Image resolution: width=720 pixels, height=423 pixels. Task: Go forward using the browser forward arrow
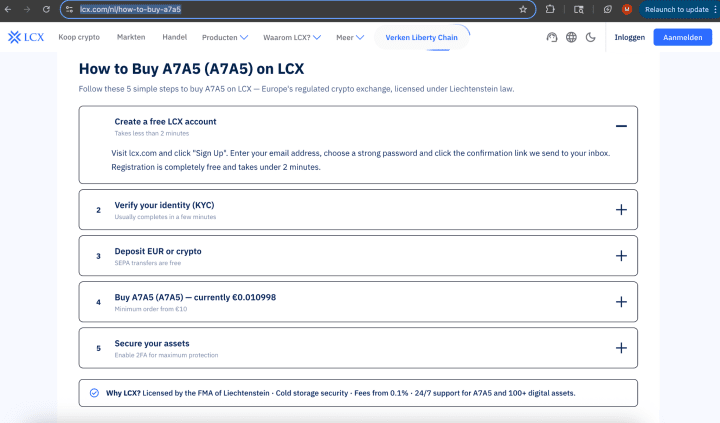27,9
